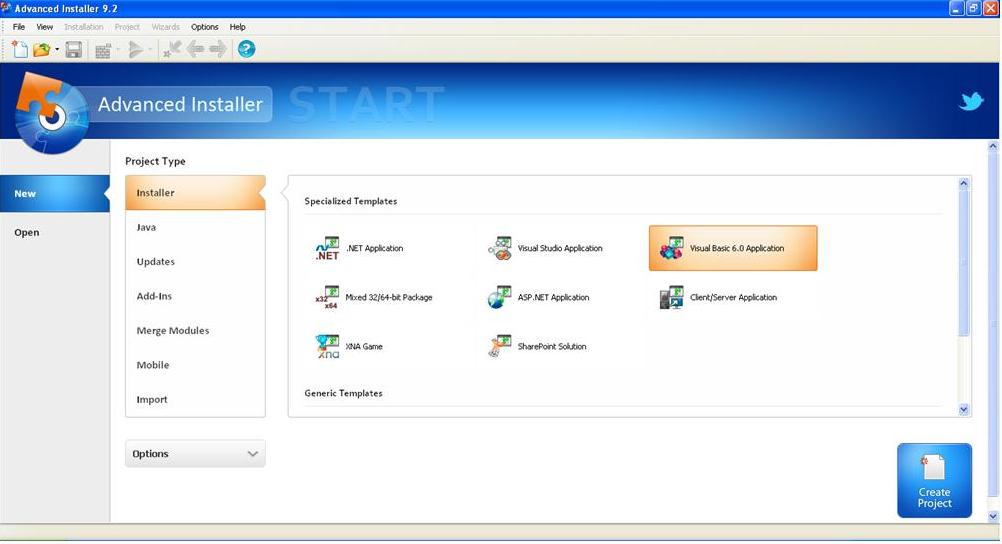Image resolution: width=1002 pixels, height=544 pixels.
Task: Click the New Project toolbar icon
Action: coord(20,49)
